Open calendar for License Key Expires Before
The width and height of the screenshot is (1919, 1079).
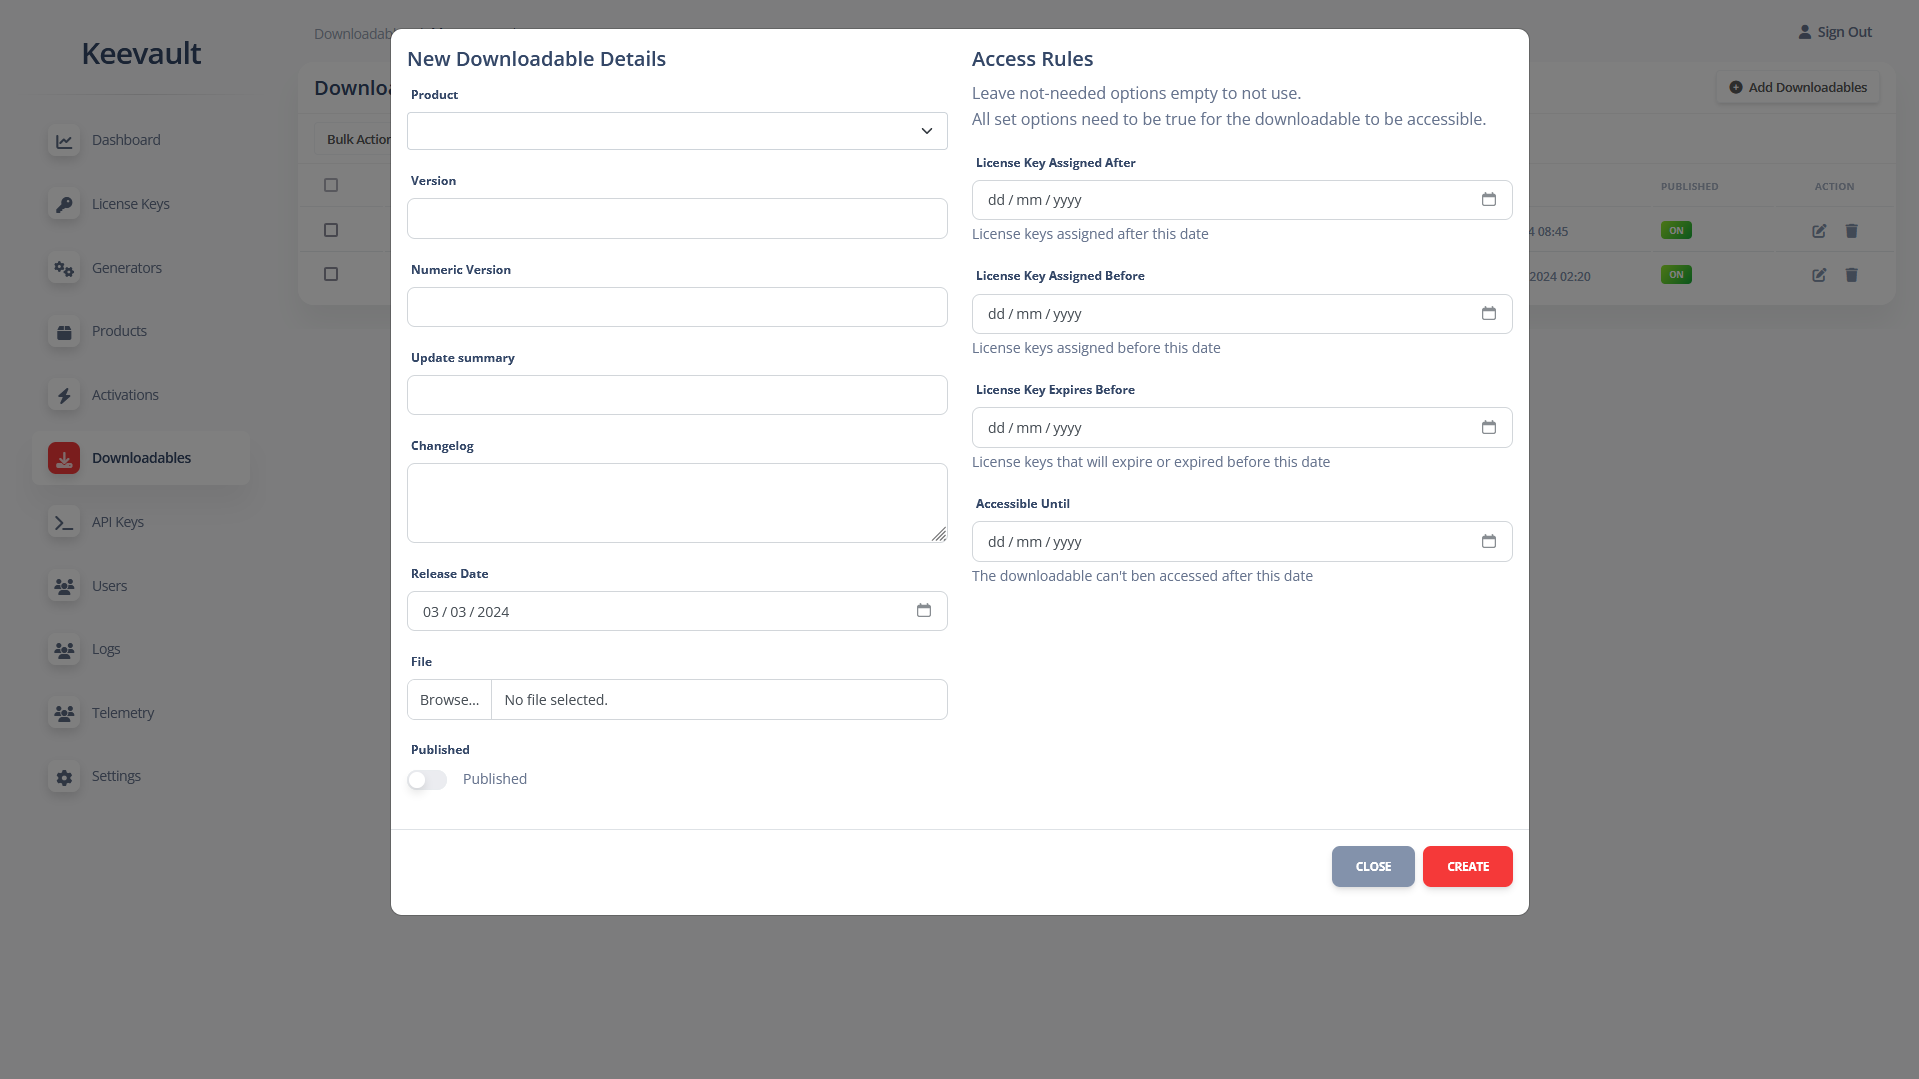(1488, 428)
